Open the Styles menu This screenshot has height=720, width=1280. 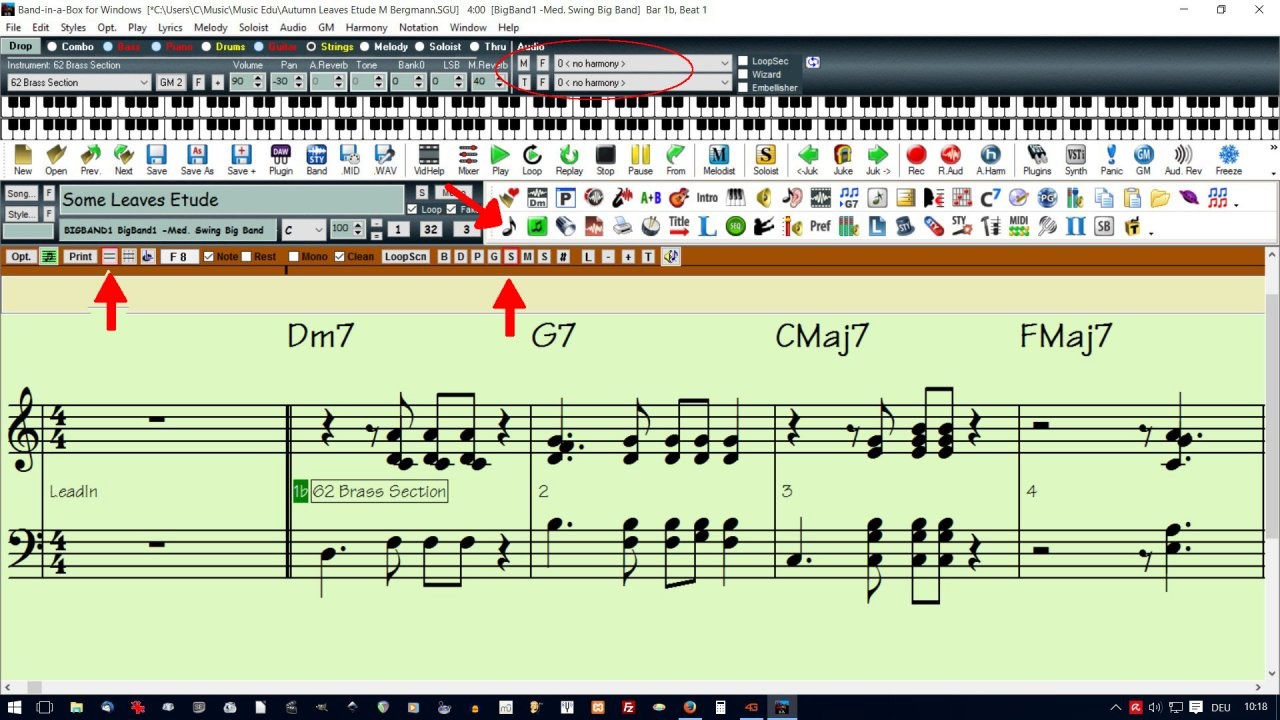pos(73,27)
